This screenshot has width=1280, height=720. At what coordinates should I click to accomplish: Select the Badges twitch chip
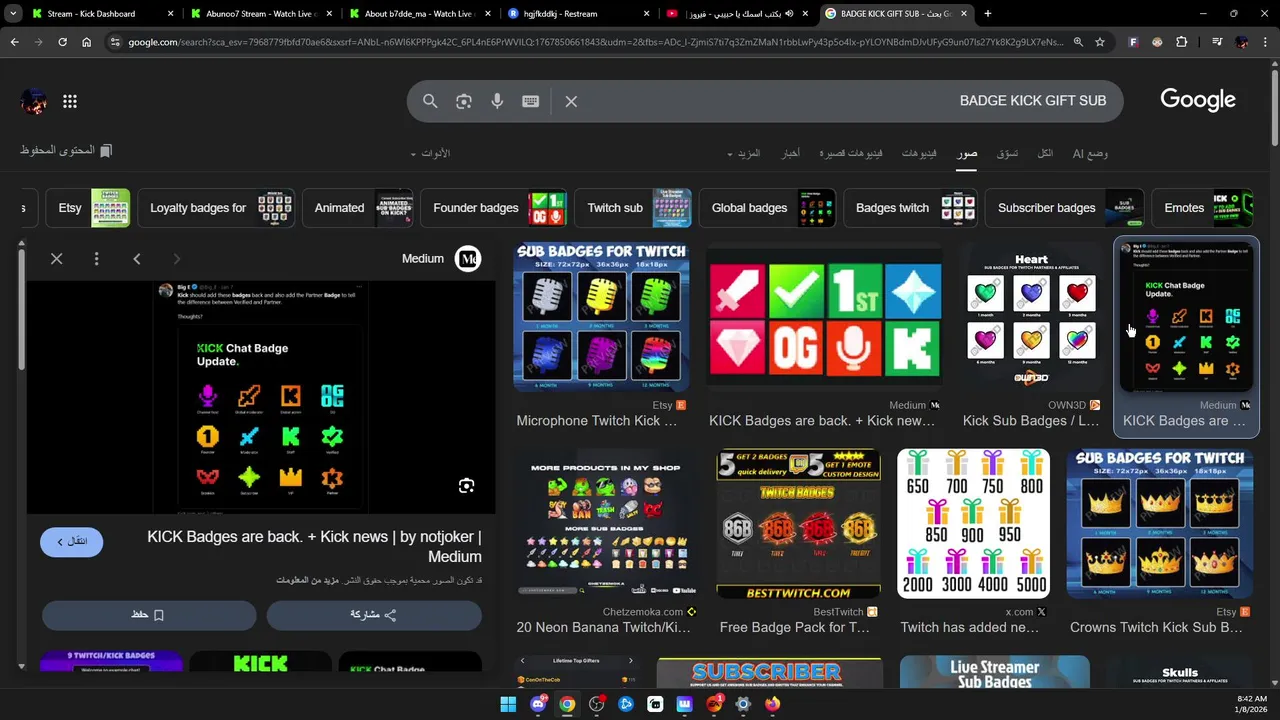click(911, 208)
